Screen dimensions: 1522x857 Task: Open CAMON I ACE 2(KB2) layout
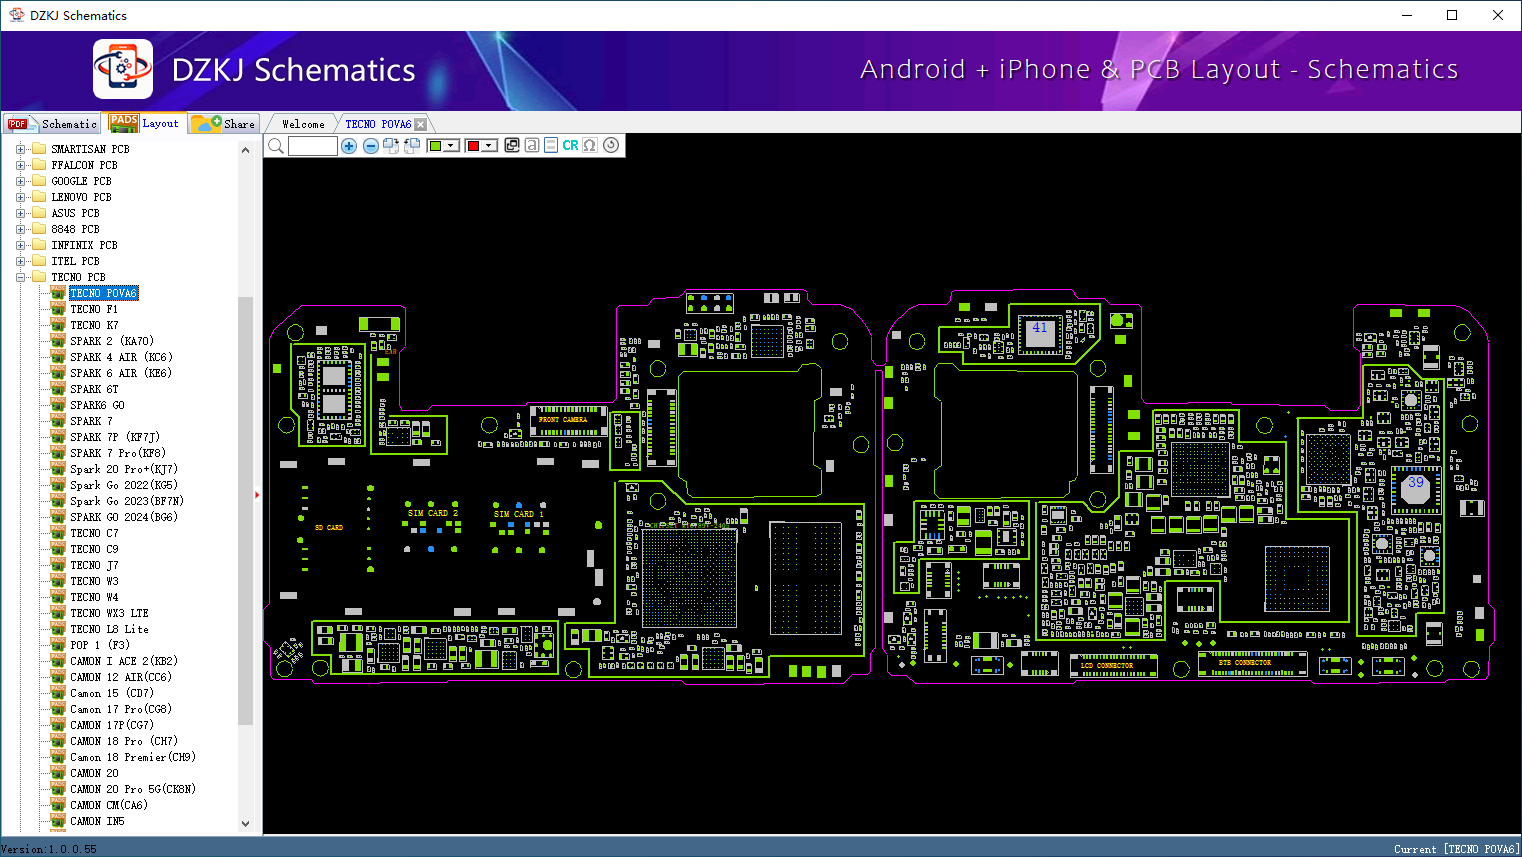click(124, 661)
